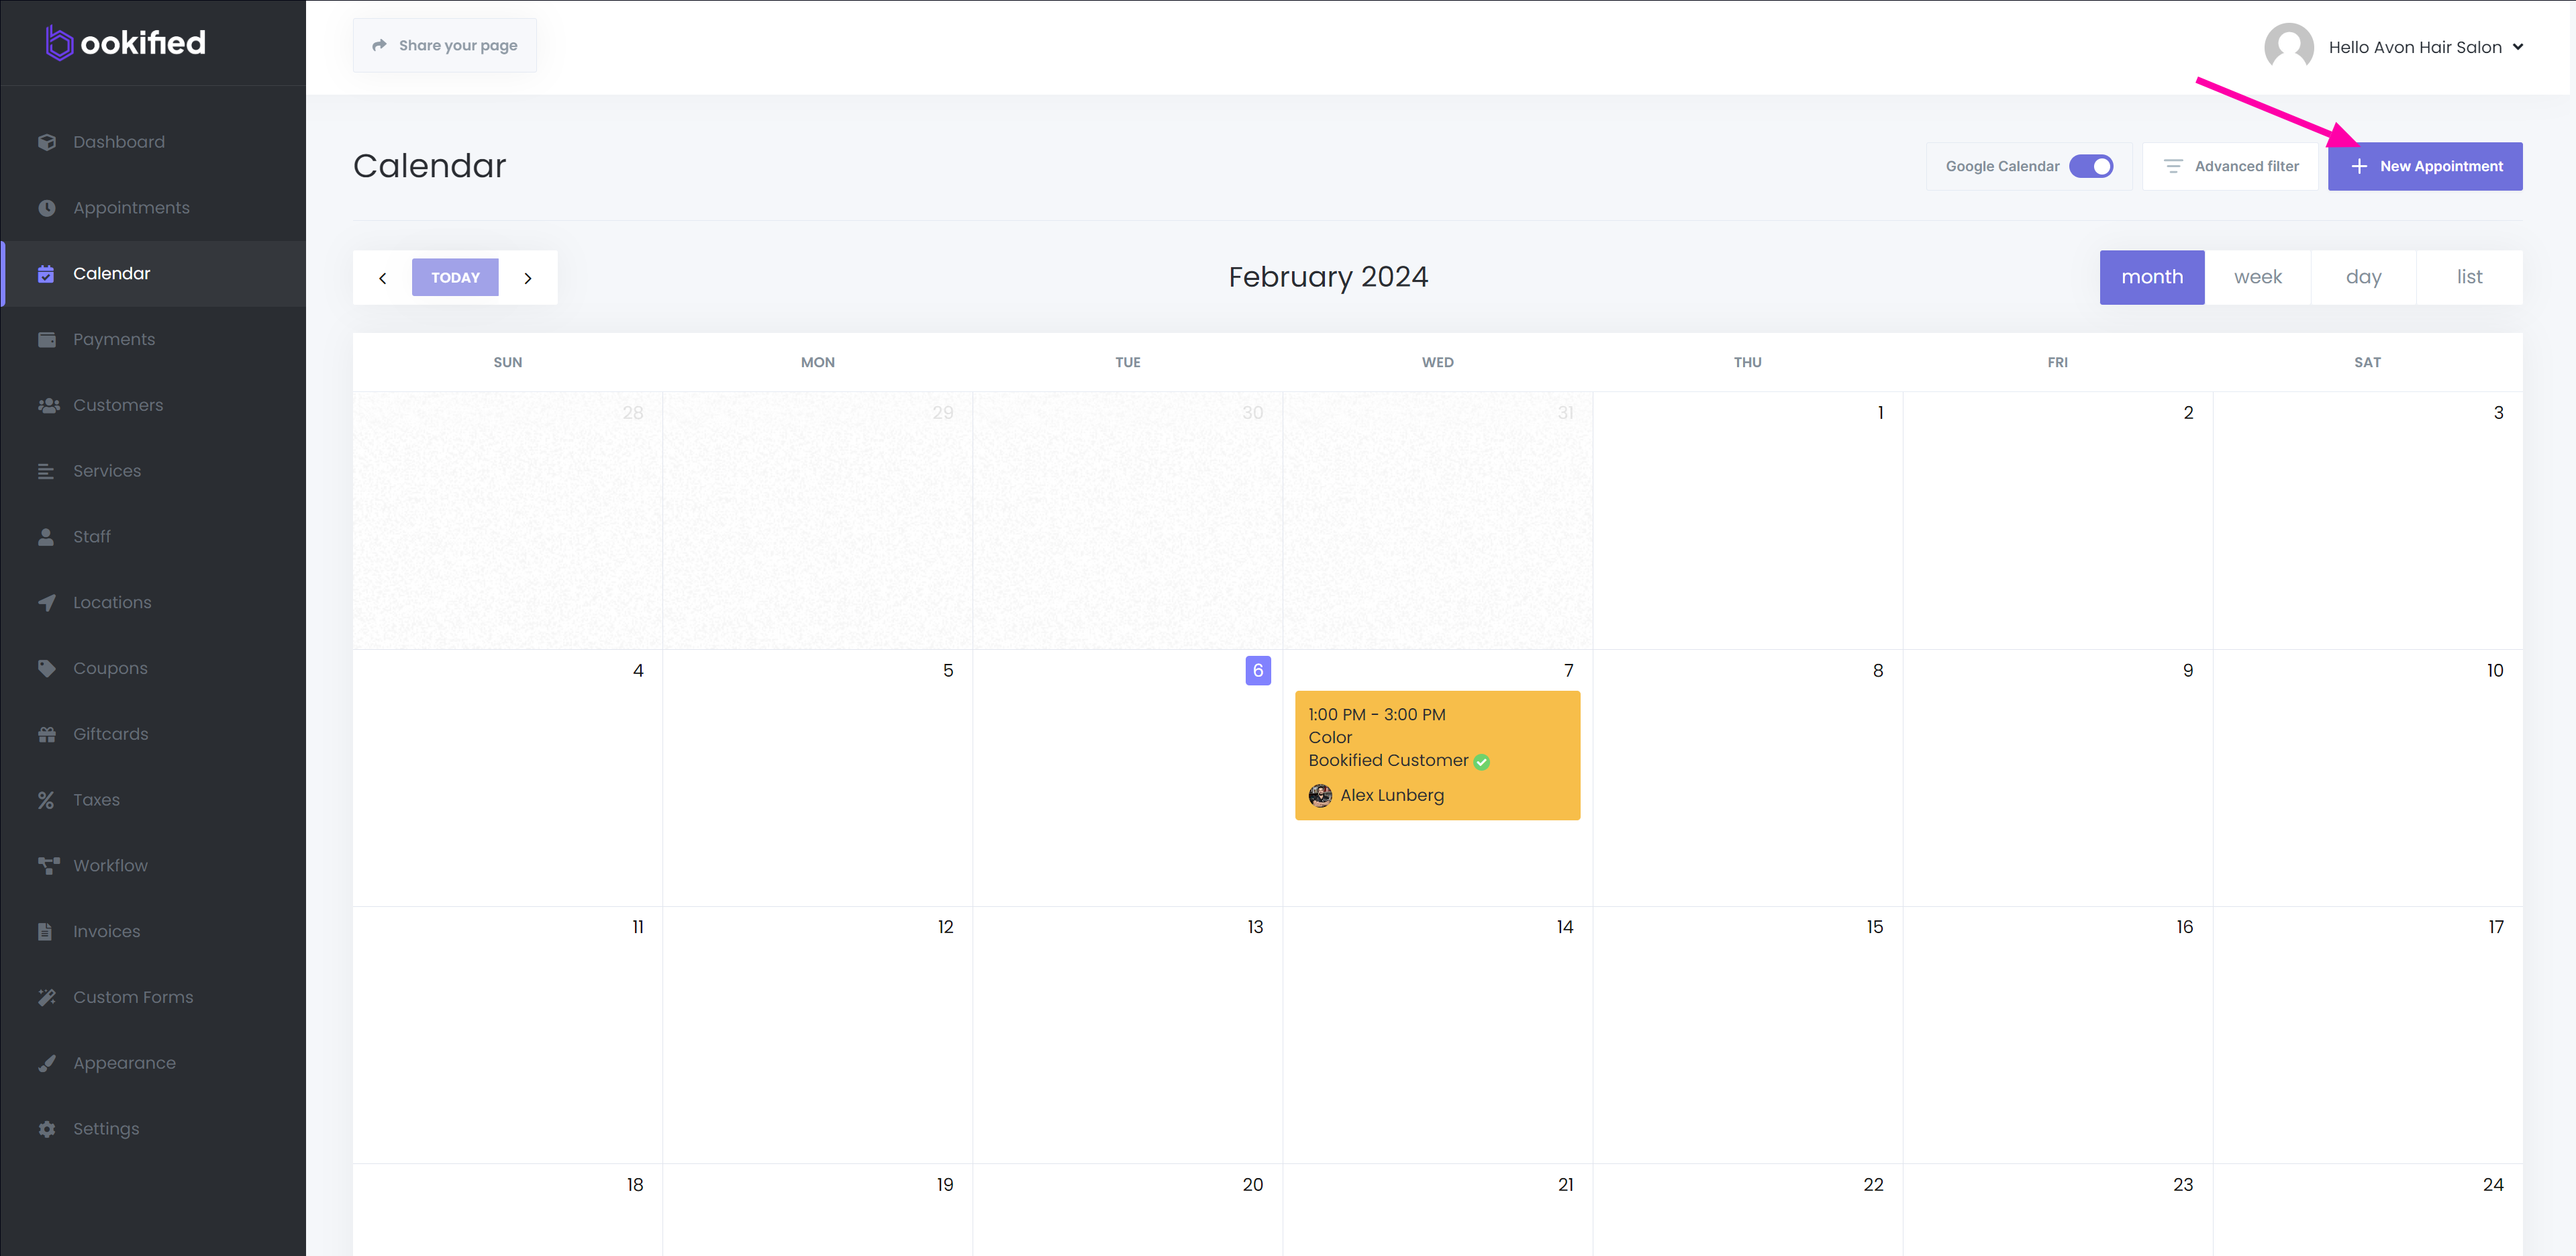Screen dimensions: 2576x1256
Task: Click the Appearance brush icon
Action: (46, 1063)
